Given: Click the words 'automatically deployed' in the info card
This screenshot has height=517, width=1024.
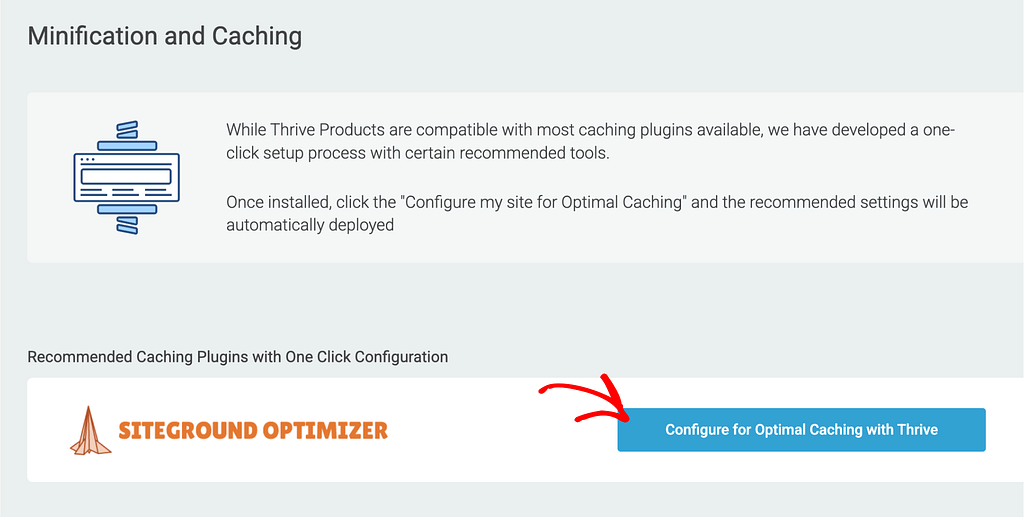Looking at the screenshot, I should coord(310,225).
